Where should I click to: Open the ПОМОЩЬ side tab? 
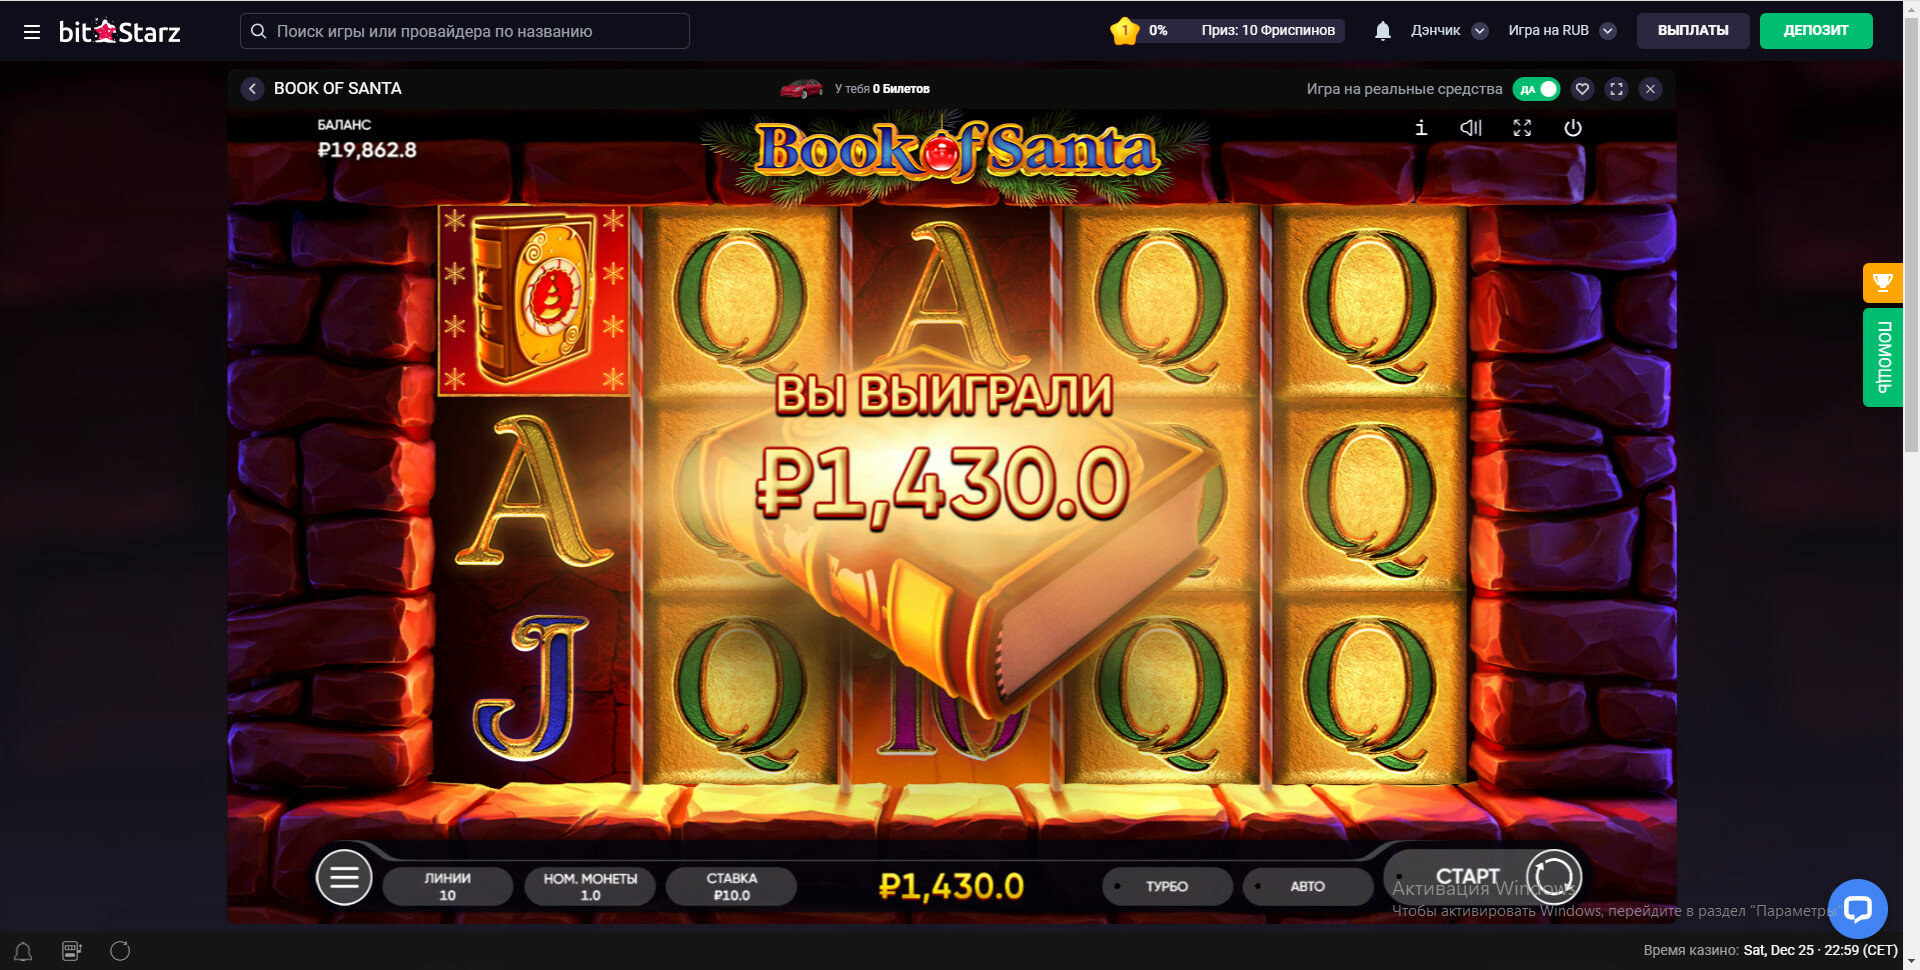[1882, 357]
